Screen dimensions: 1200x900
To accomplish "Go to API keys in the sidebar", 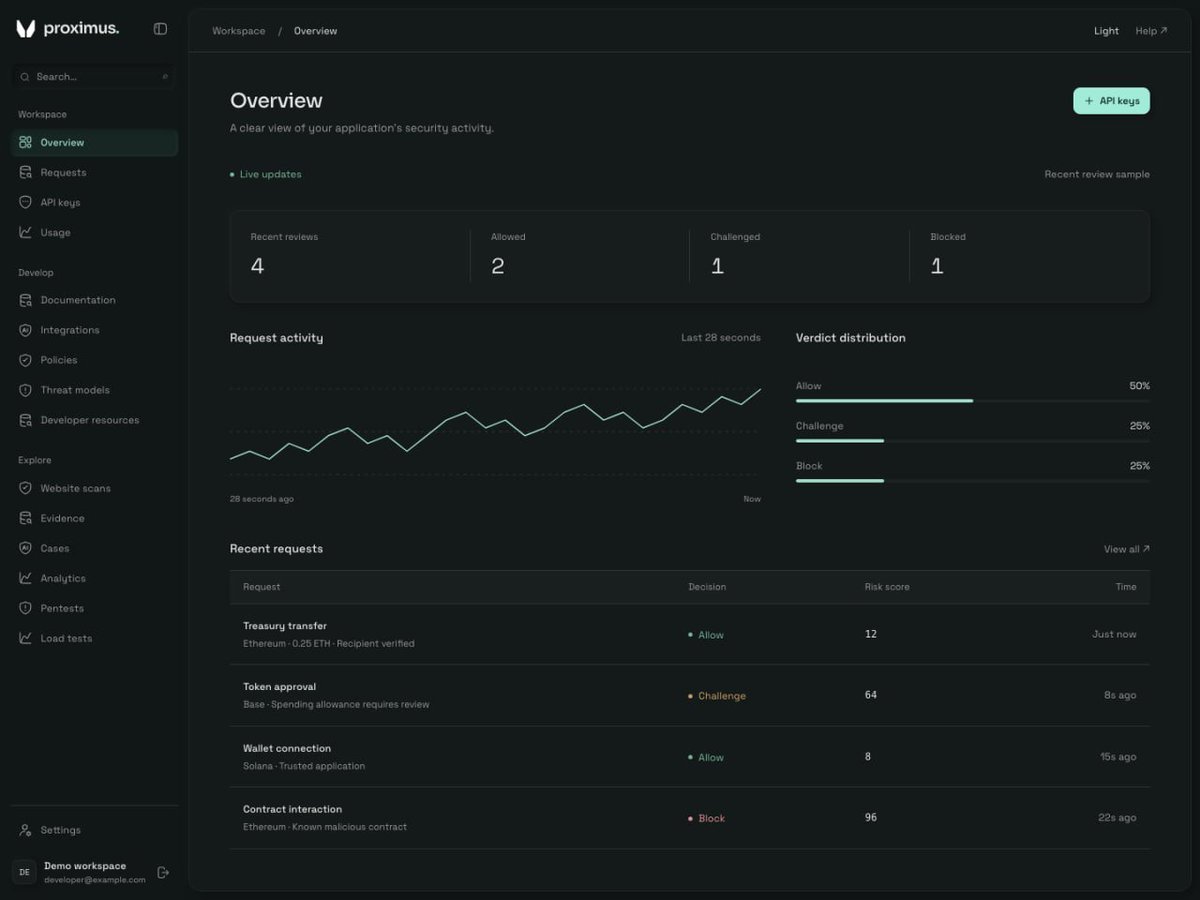I will pos(95,203).
